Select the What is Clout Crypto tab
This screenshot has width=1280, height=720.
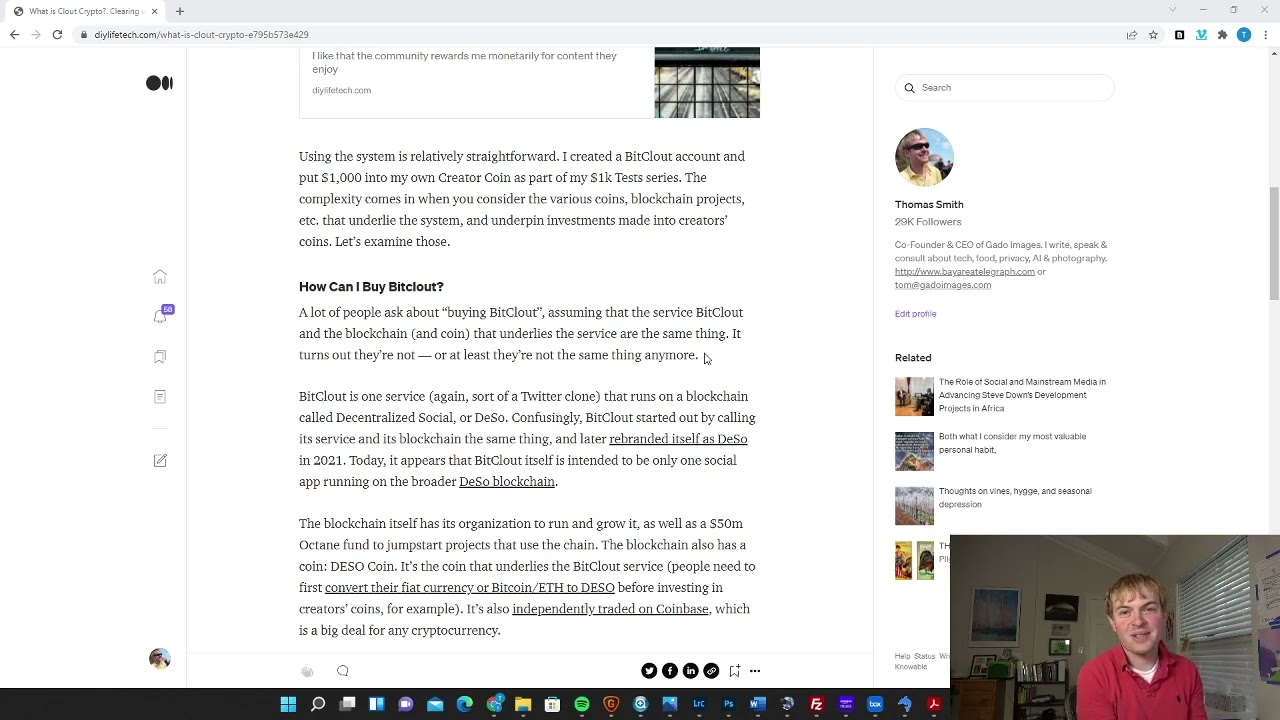(84, 11)
